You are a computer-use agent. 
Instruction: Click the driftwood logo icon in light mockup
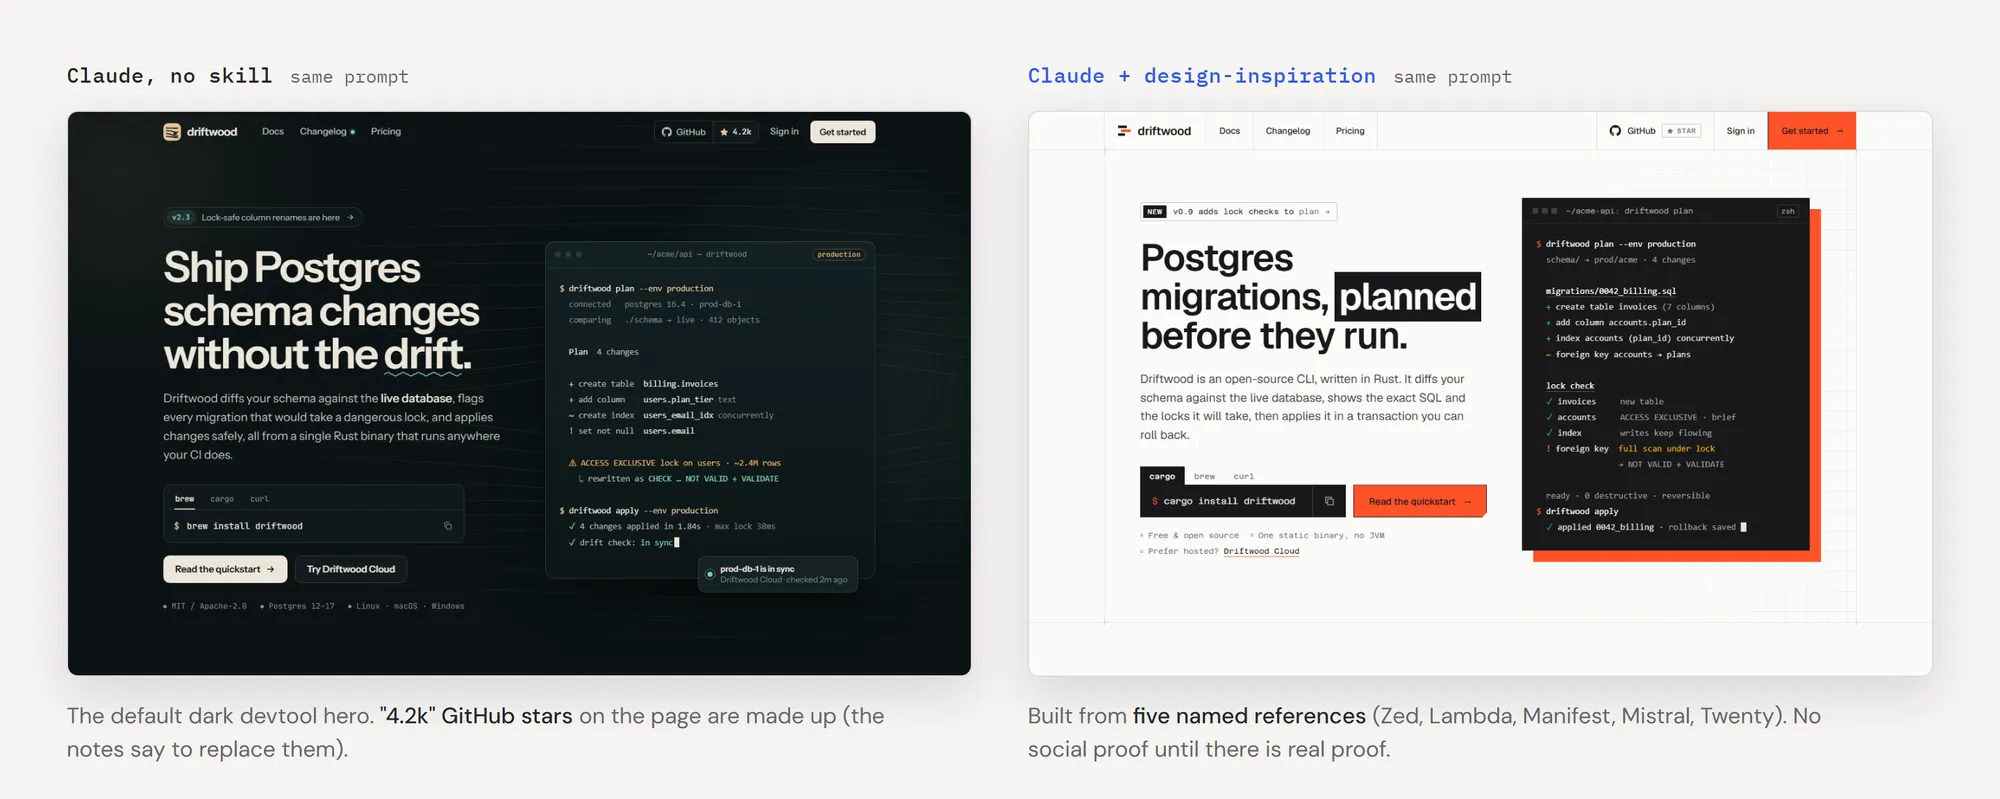1124,131
